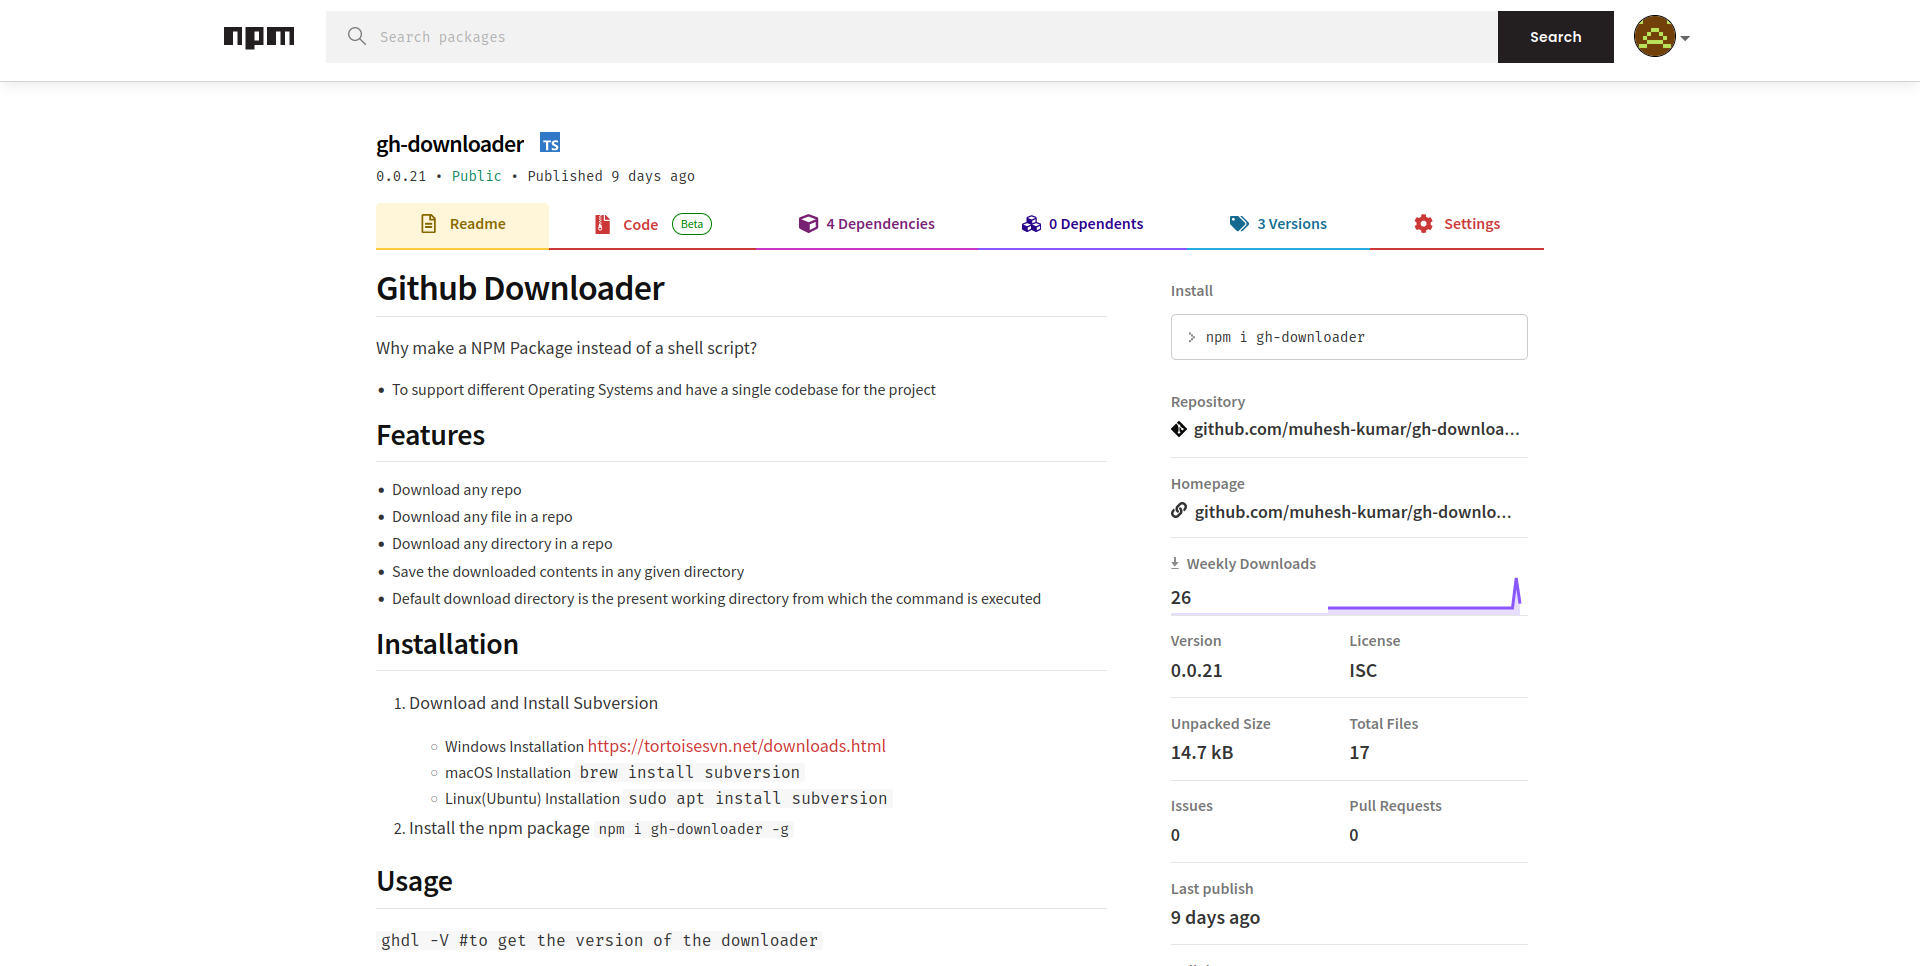Click the repository git icon
Screen dimensions: 1920x966
1179,429
